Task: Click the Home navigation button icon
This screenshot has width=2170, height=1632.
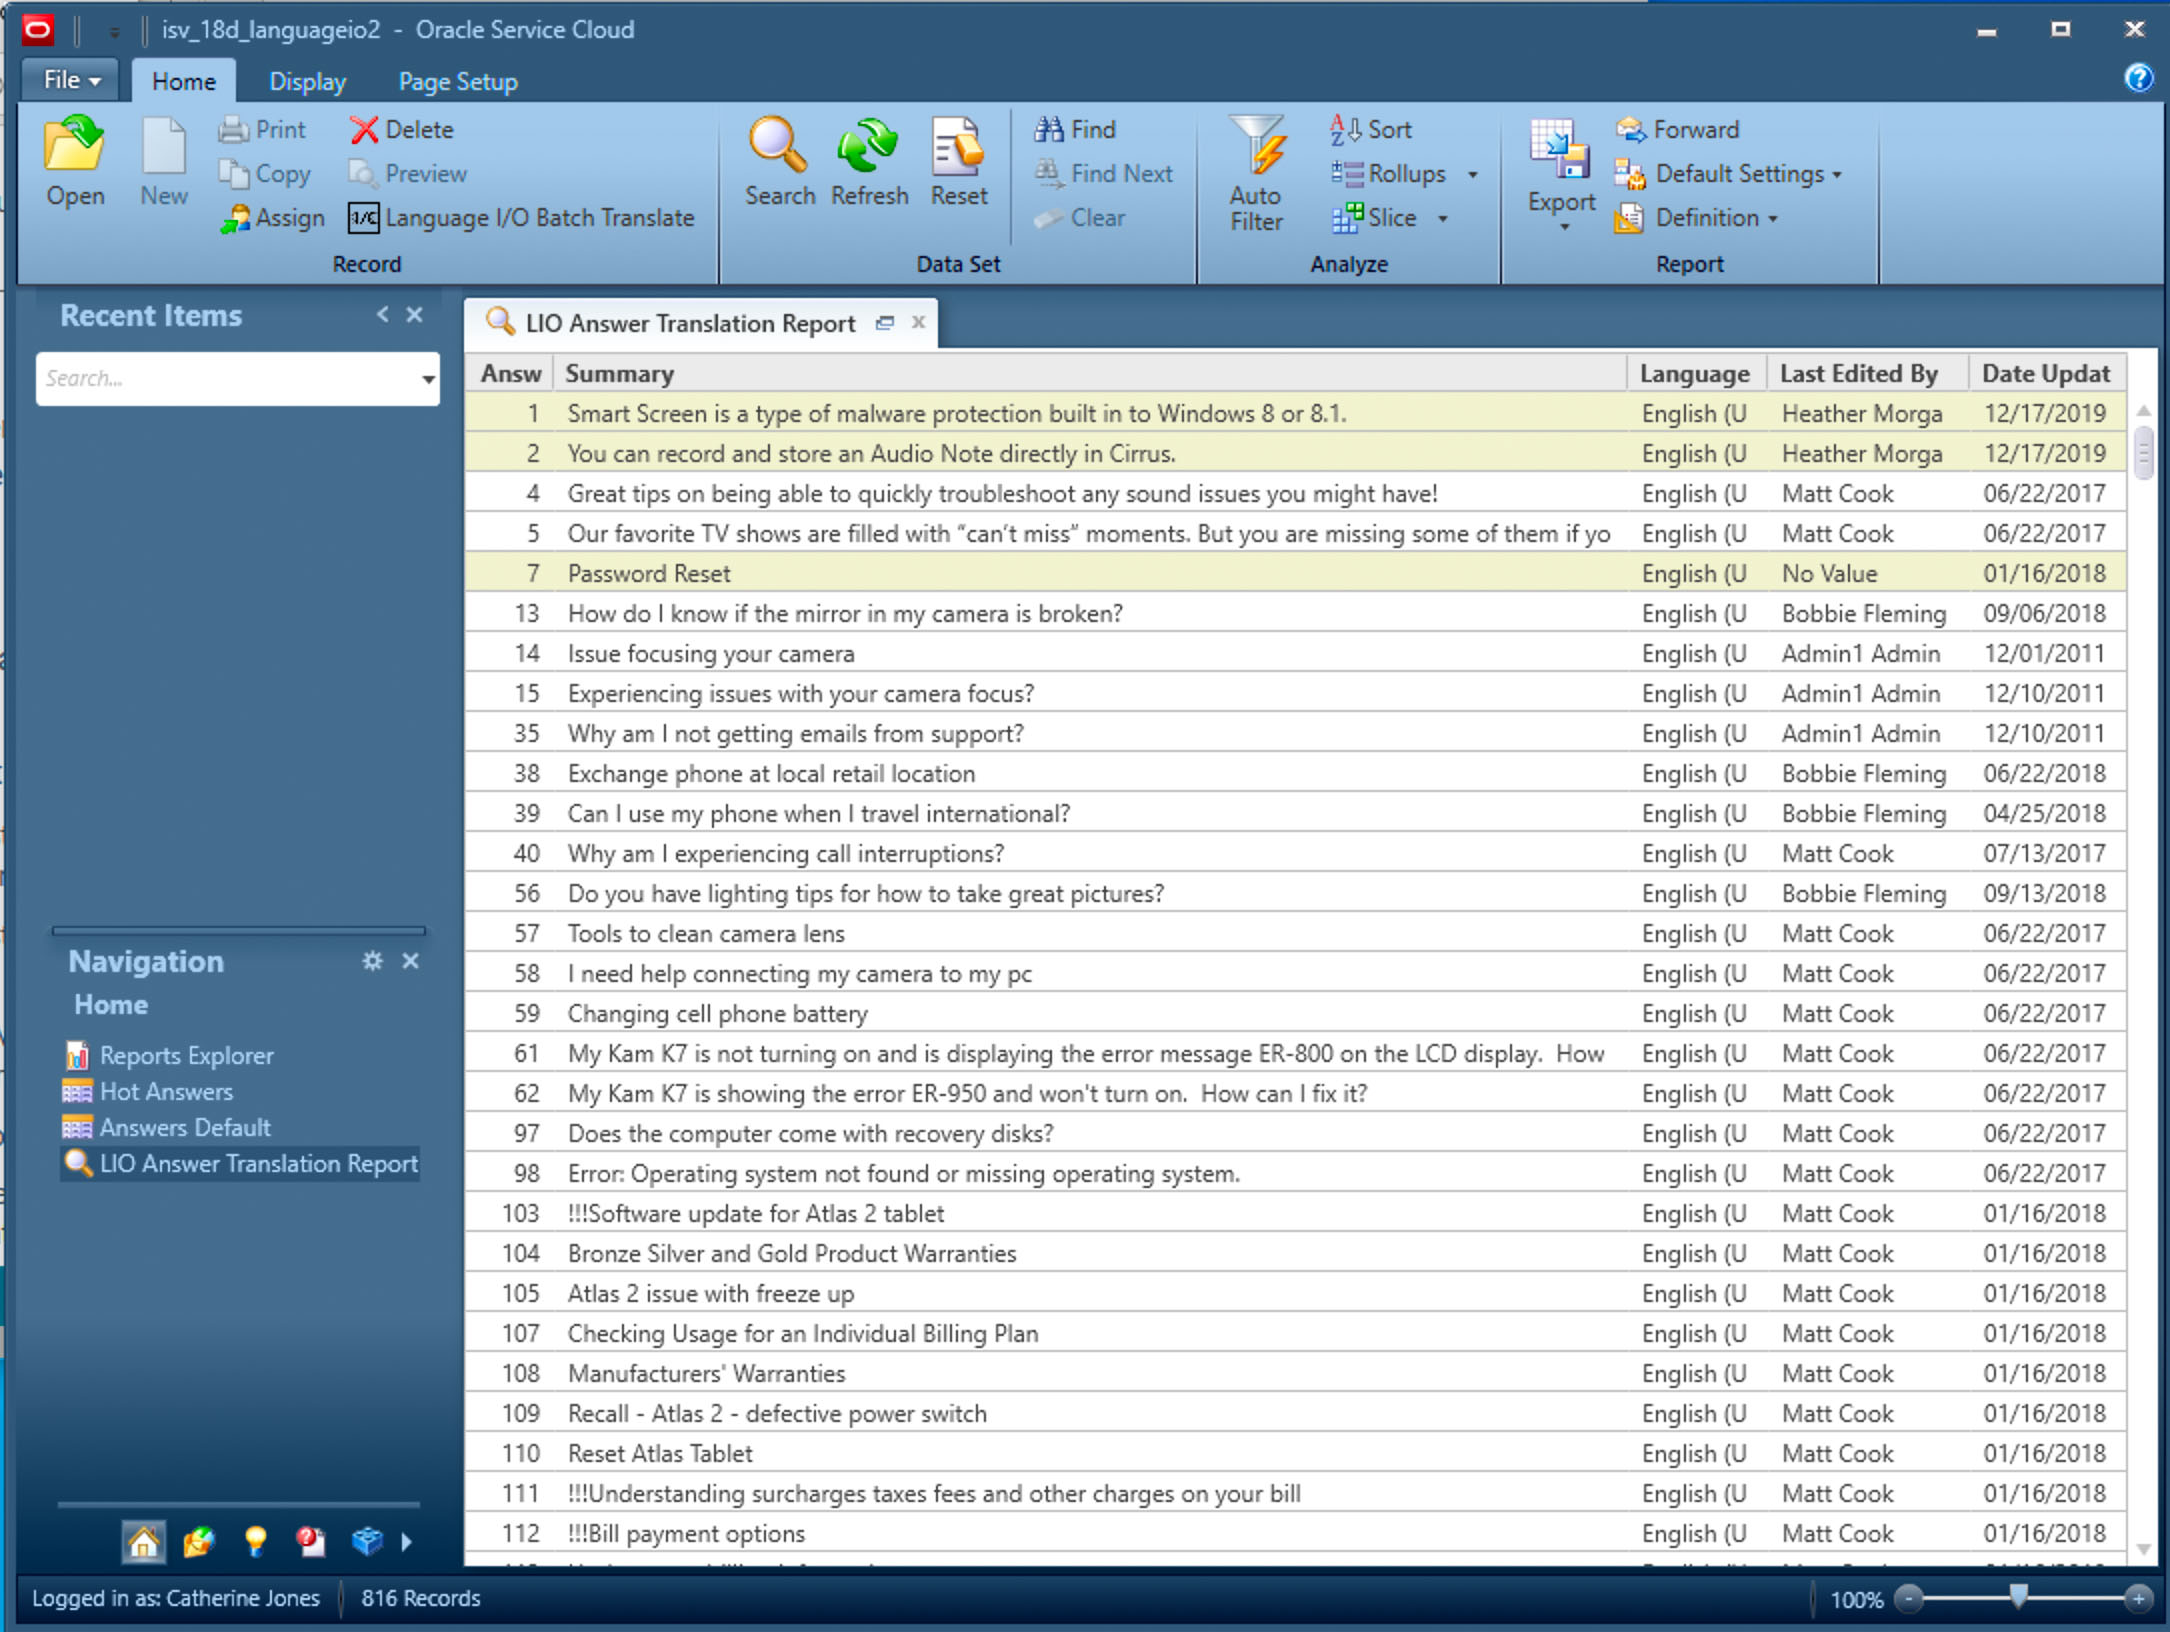Action: pos(143,1541)
